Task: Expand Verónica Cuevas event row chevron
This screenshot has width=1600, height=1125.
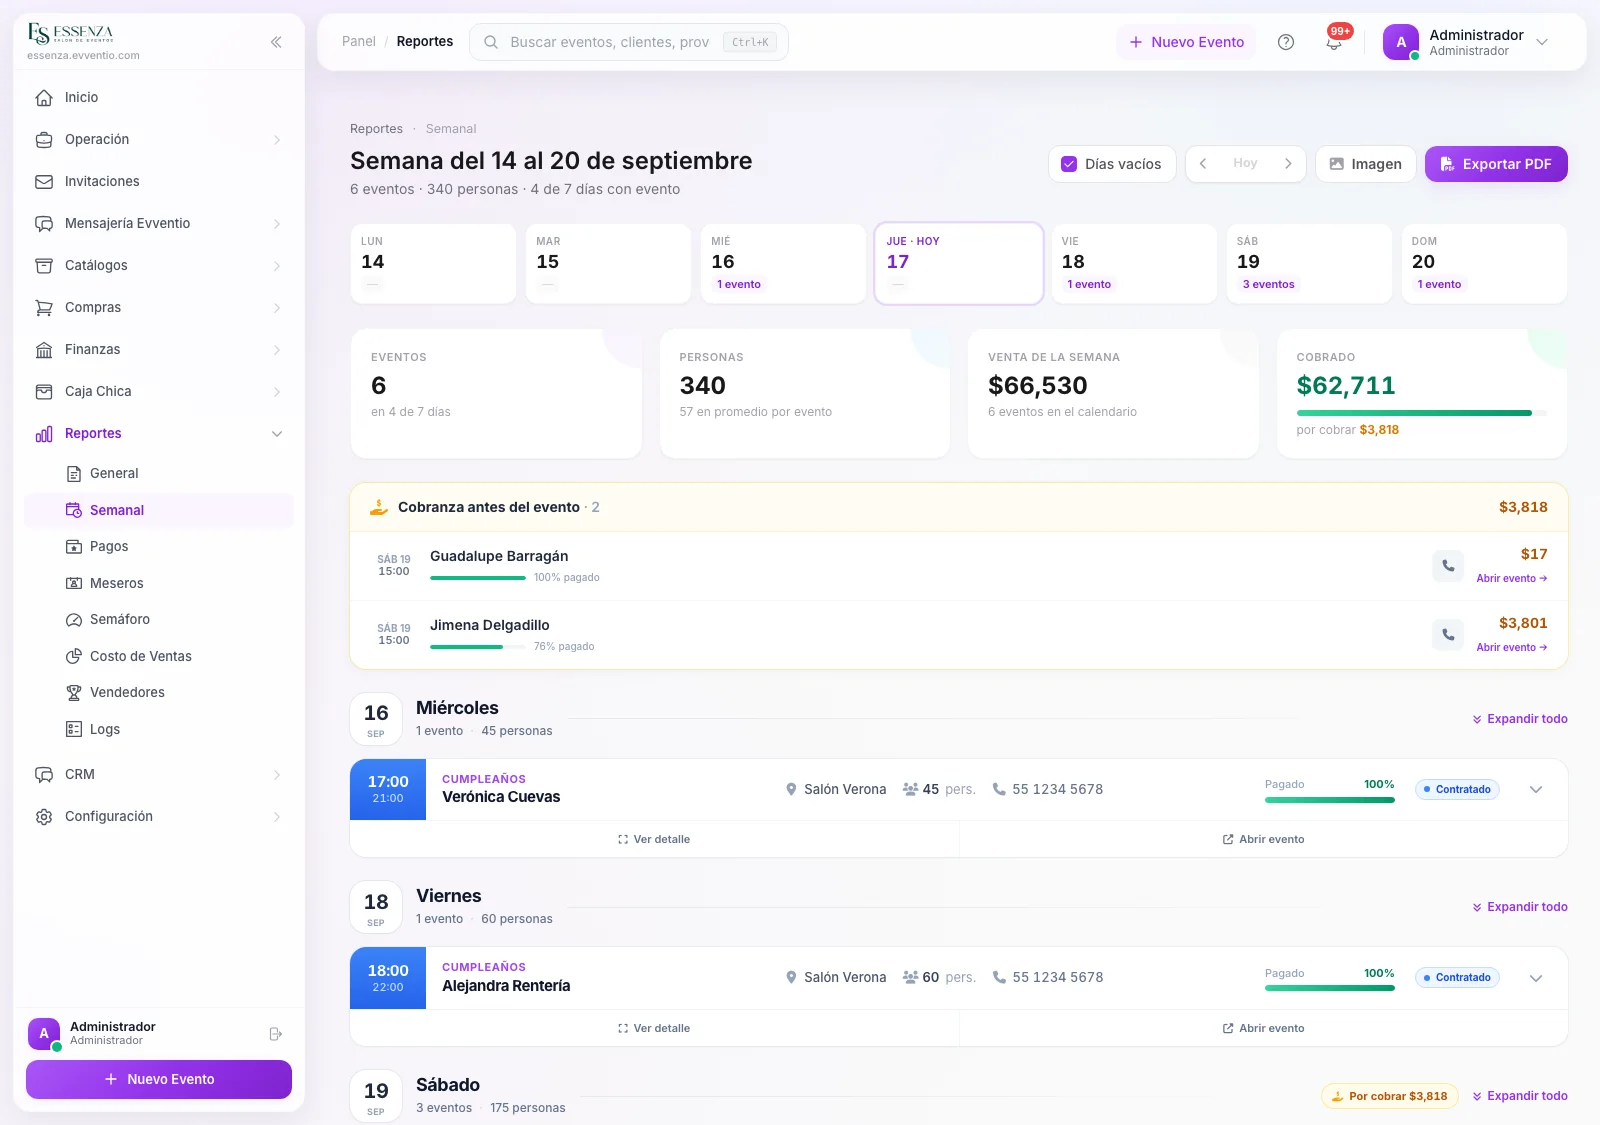Action: (x=1536, y=790)
